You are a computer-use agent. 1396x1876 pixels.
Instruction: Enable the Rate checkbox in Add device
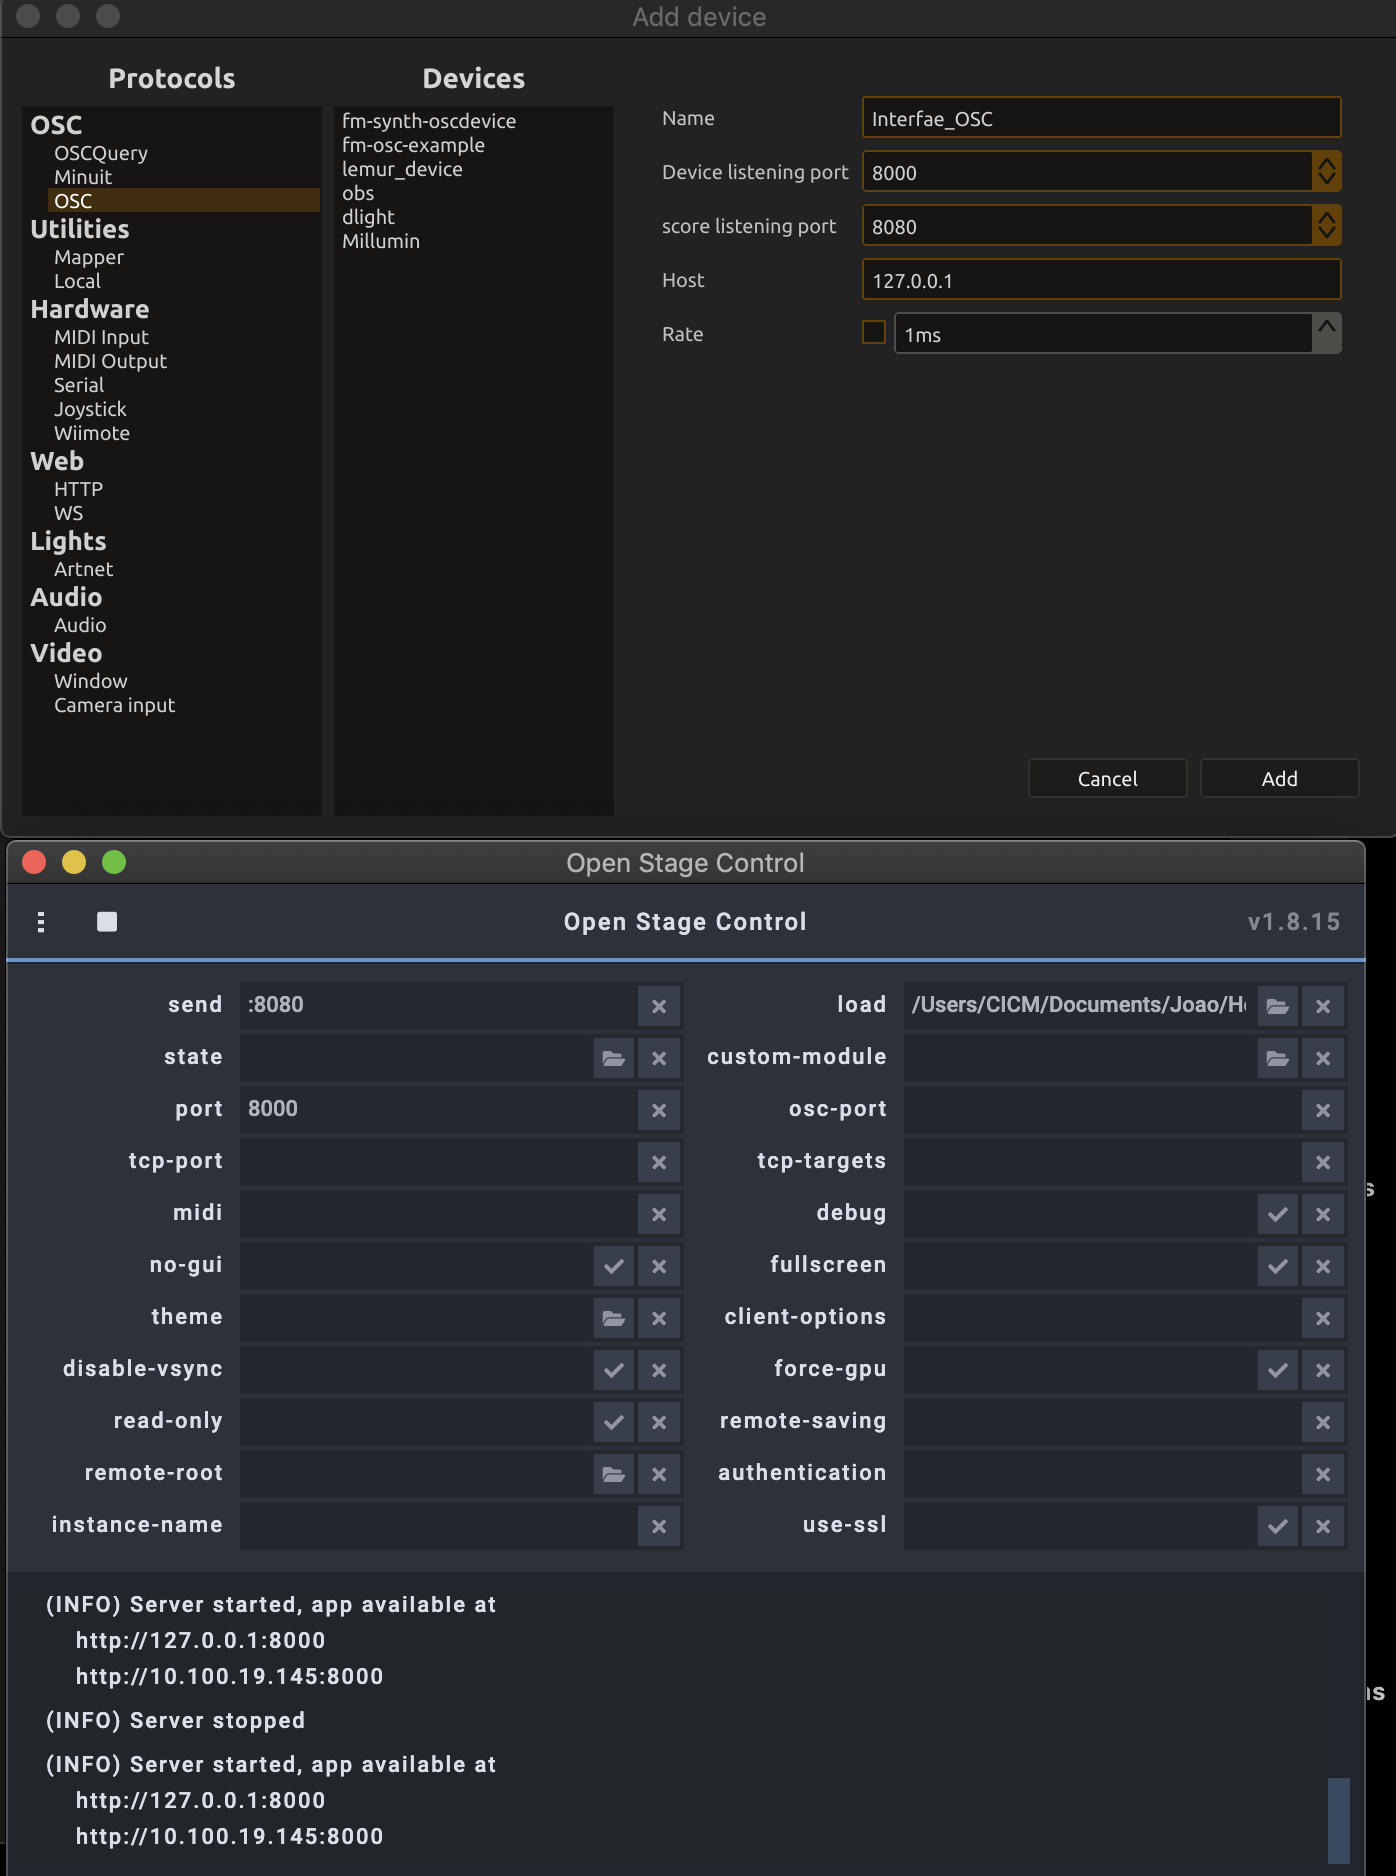(874, 332)
